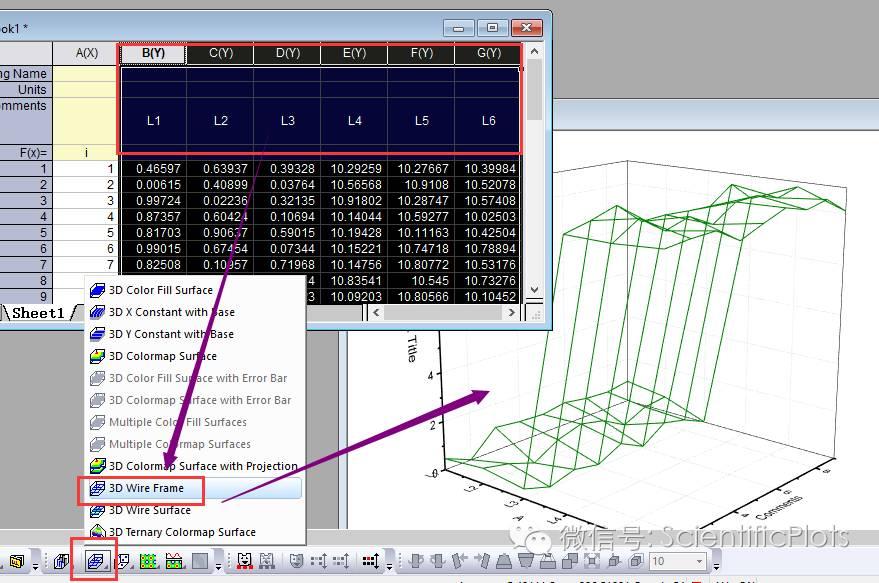Choose 3D Wire Frame from menu
The image size is (879, 583).
point(146,489)
